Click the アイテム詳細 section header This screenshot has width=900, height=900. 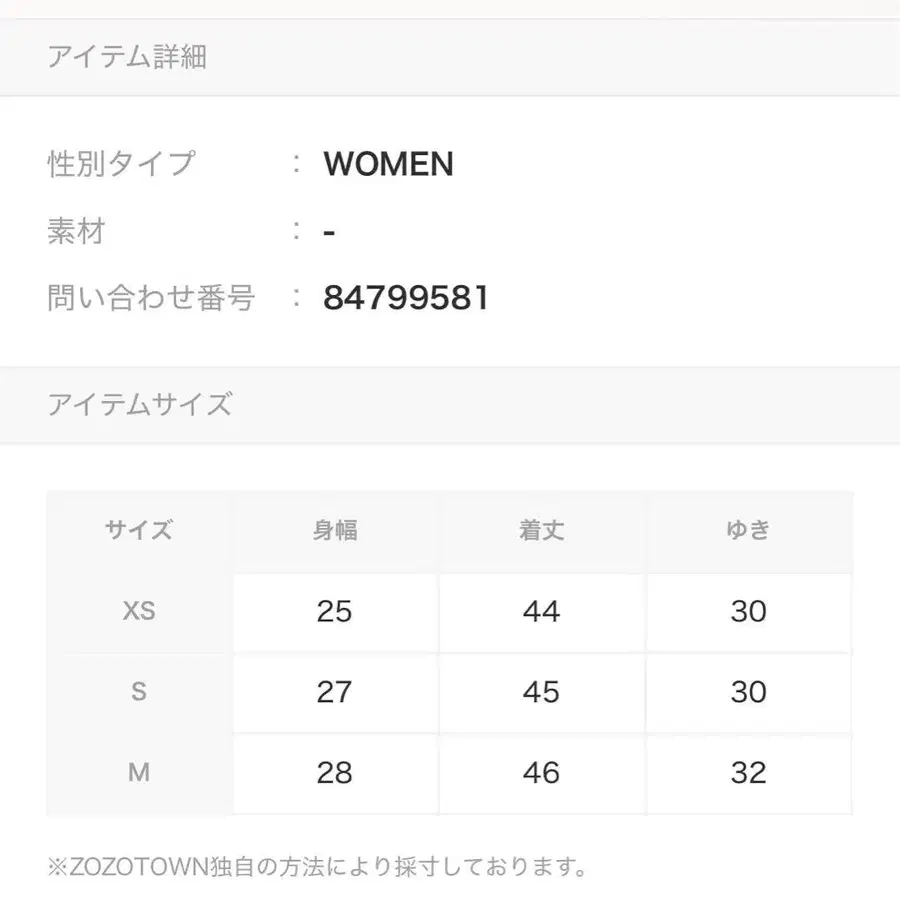pyautogui.click(x=127, y=57)
